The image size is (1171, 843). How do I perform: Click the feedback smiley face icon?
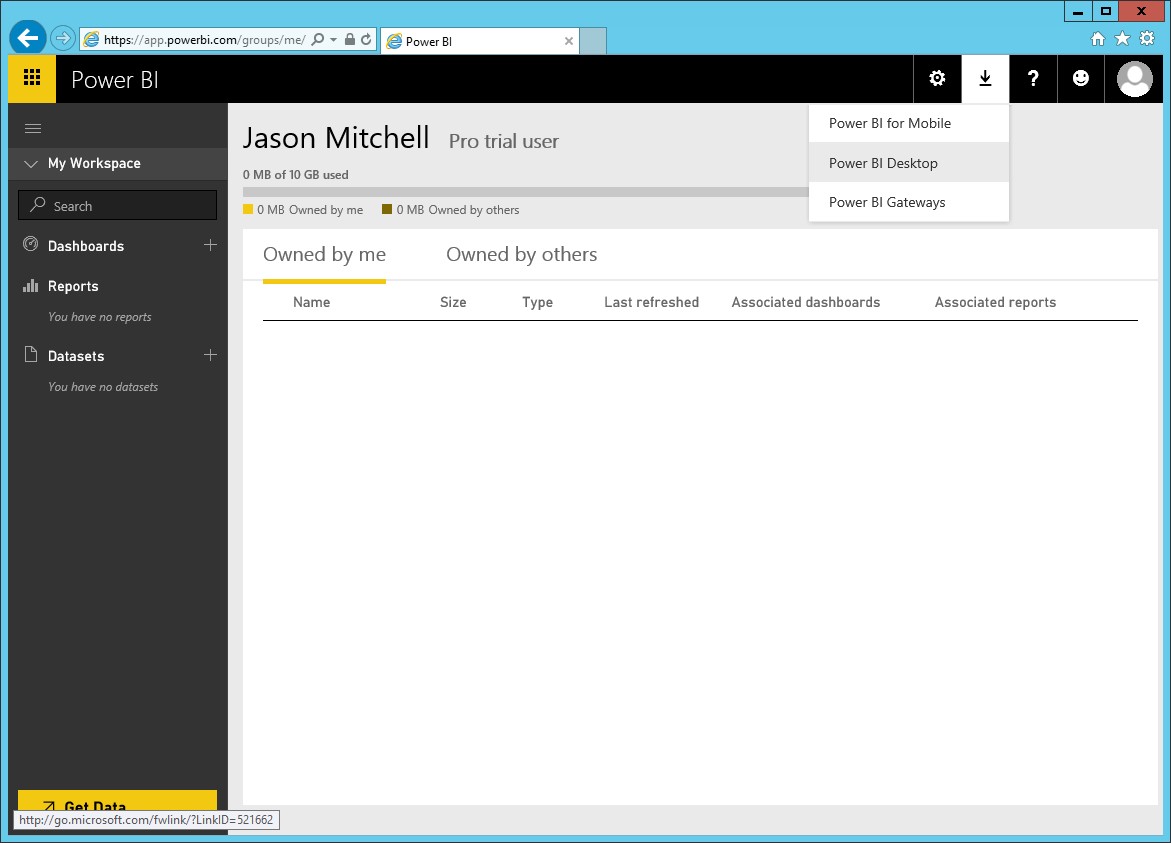[1081, 78]
